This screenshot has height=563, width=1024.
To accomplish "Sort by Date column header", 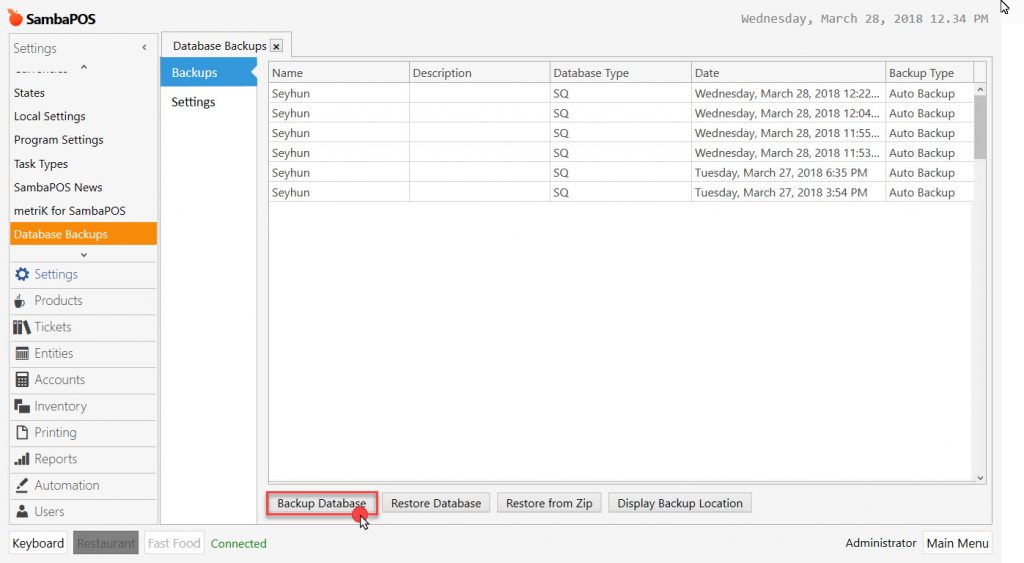I will (x=788, y=73).
